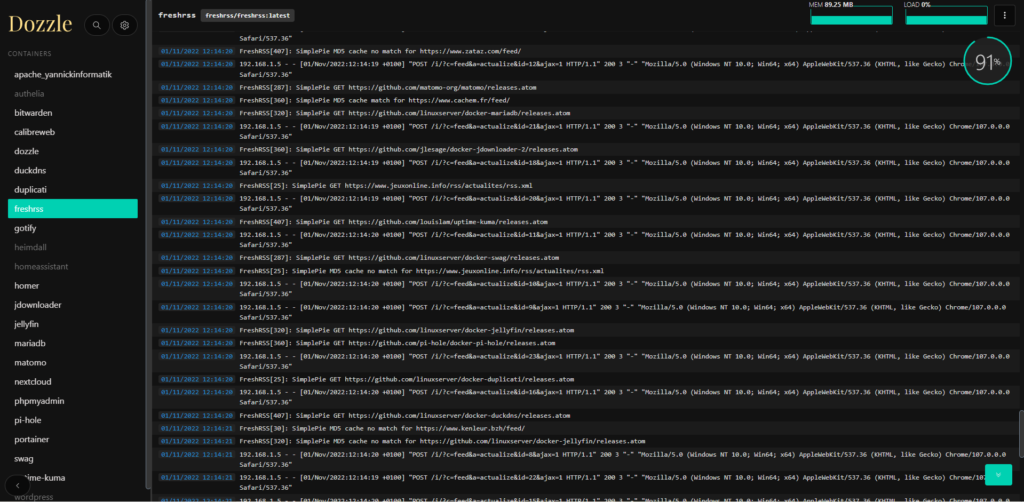Select the highlighted freshrss container

[x=72, y=208]
